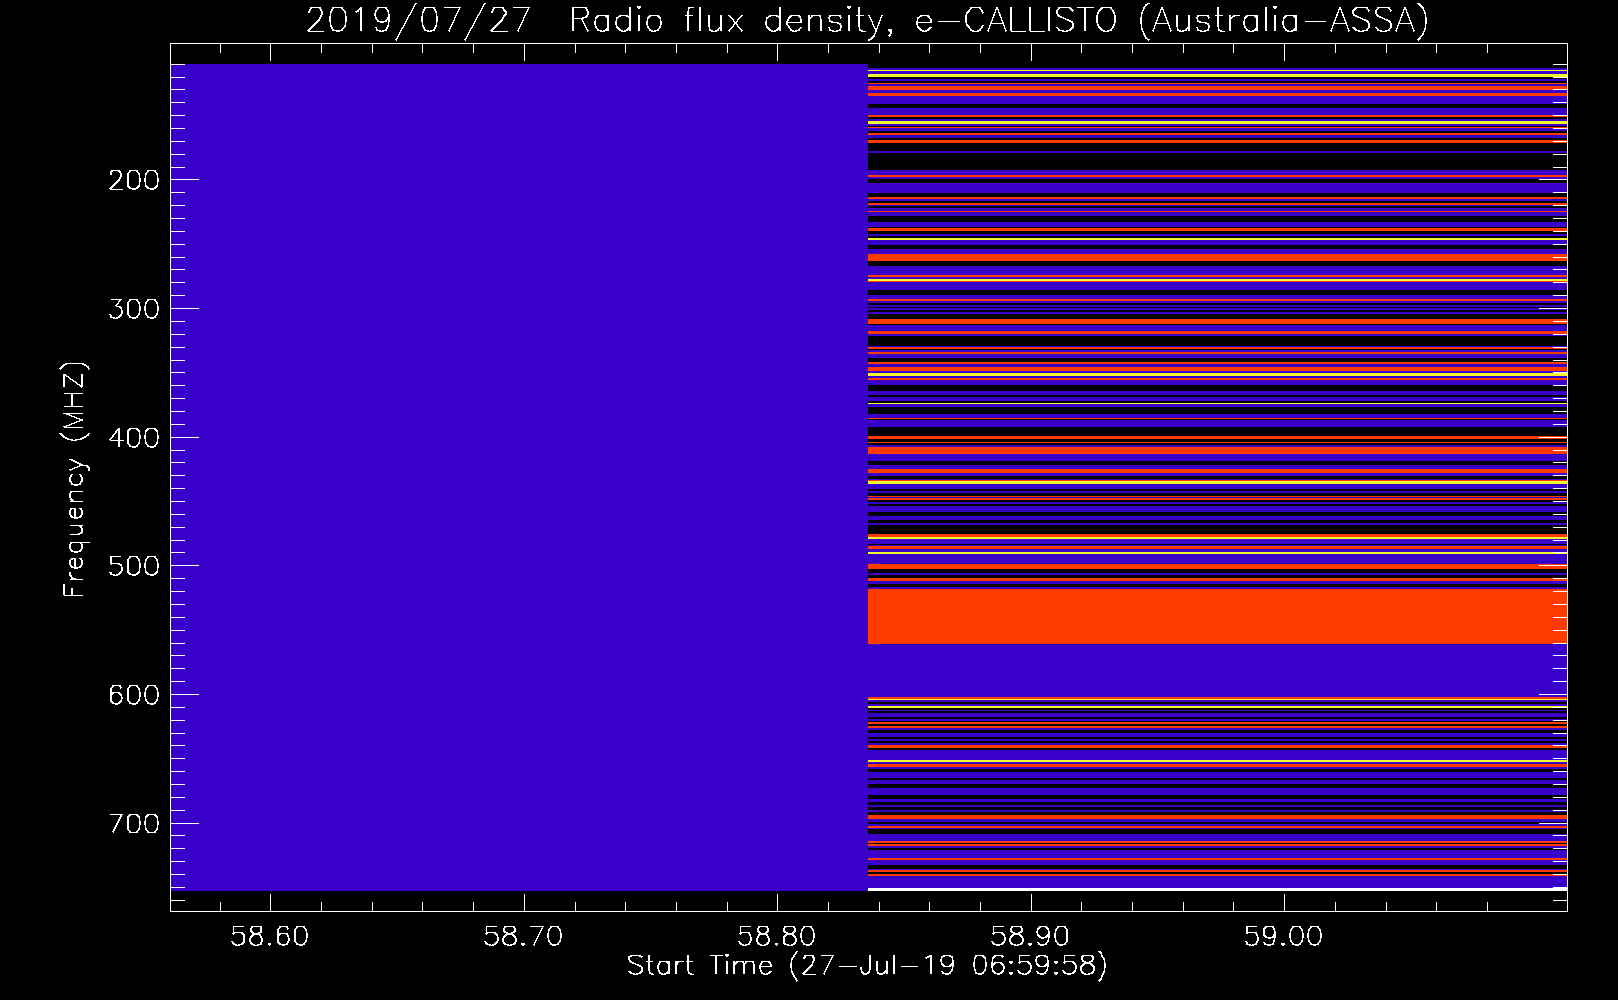Click time tick label 58.80
This screenshot has height=1000, width=1618.
point(777,937)
